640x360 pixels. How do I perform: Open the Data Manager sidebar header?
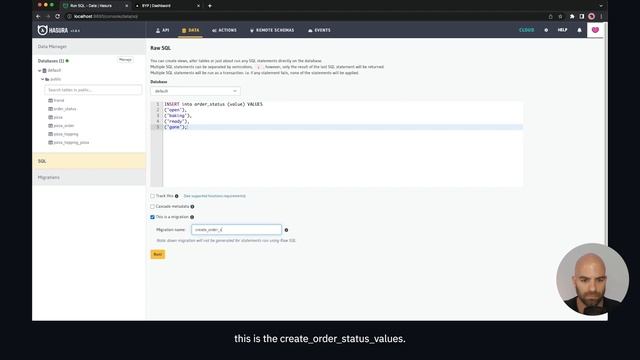coord(89,47)
